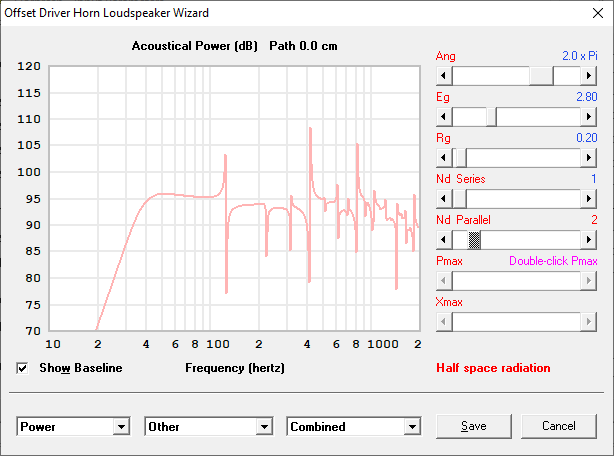Click the Show Baseline label text

click(81, 368)
